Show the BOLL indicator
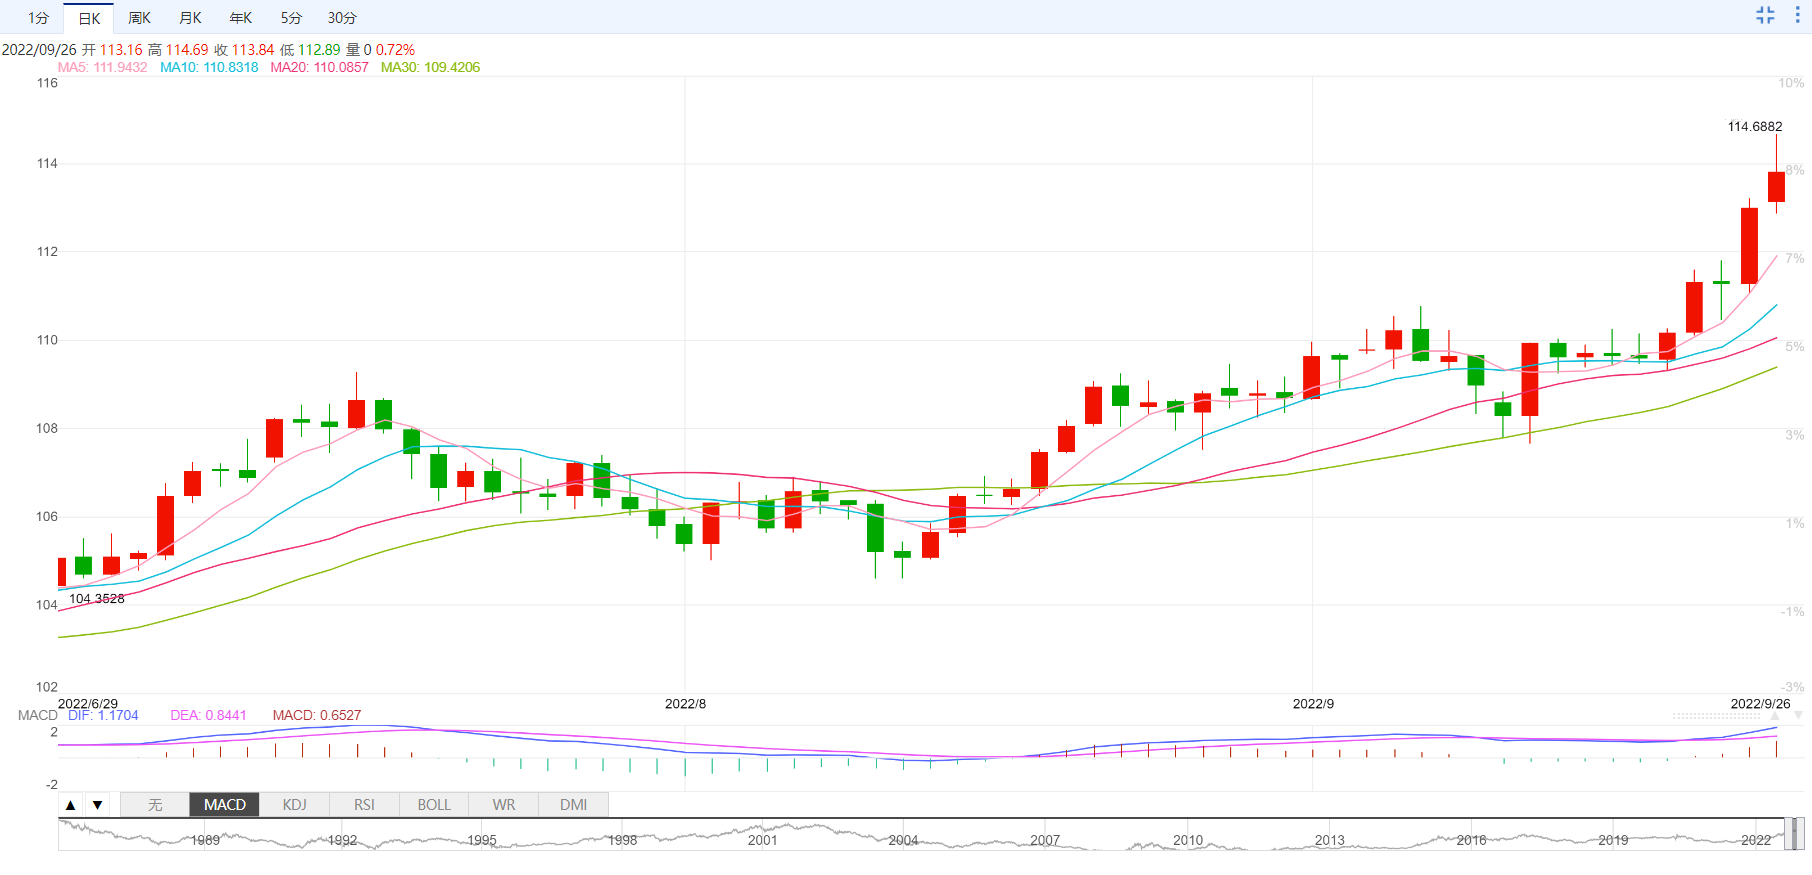1812x875 pixels. tap(434, 805)
